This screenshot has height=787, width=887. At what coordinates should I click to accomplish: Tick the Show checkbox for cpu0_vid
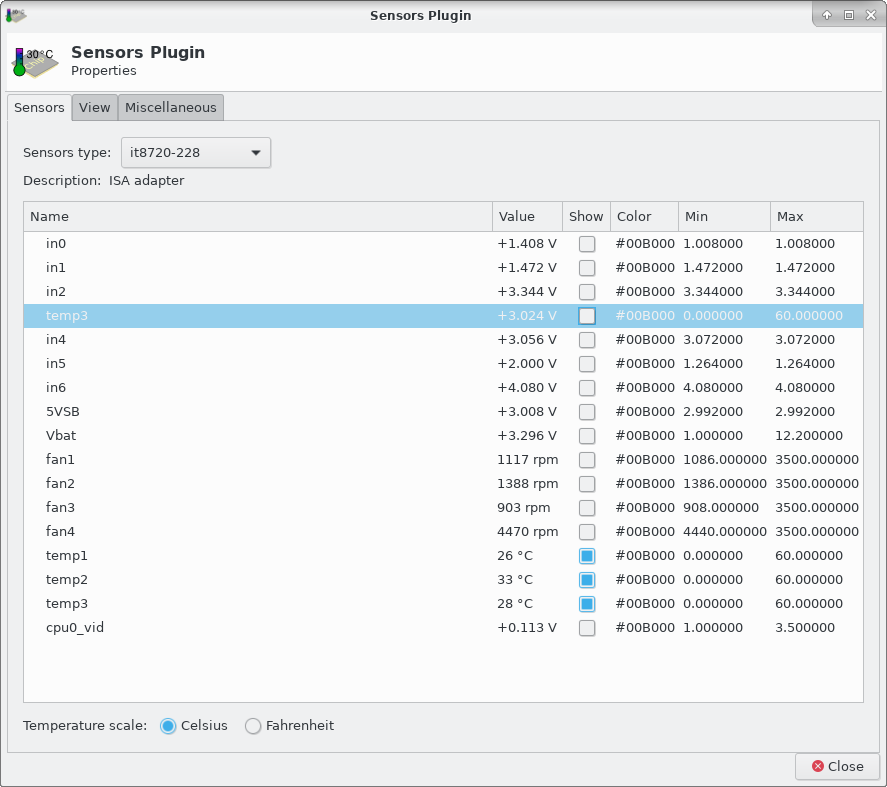coord(587,628)
